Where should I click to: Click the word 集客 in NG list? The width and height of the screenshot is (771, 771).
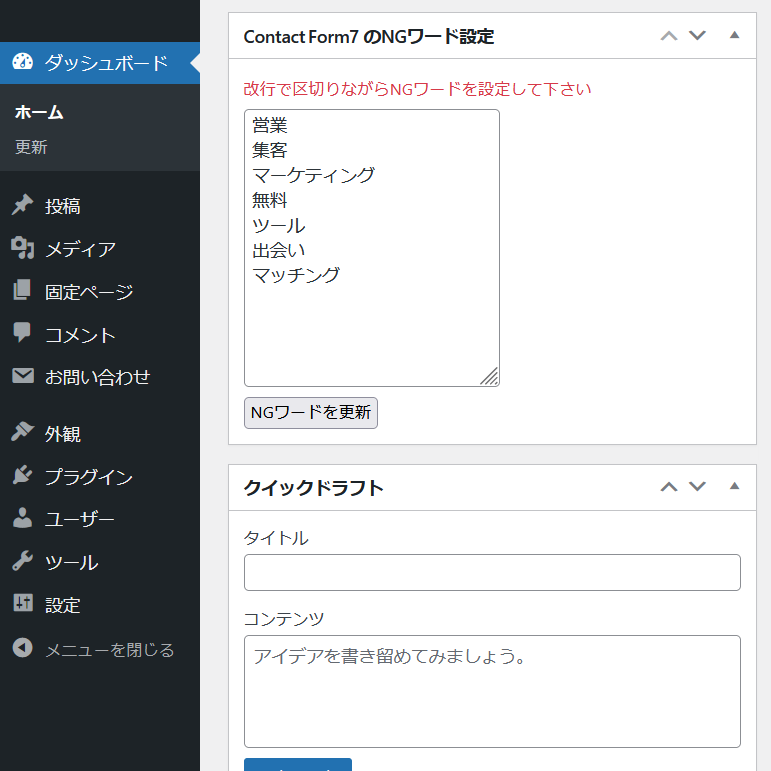(x=270, y=150)
